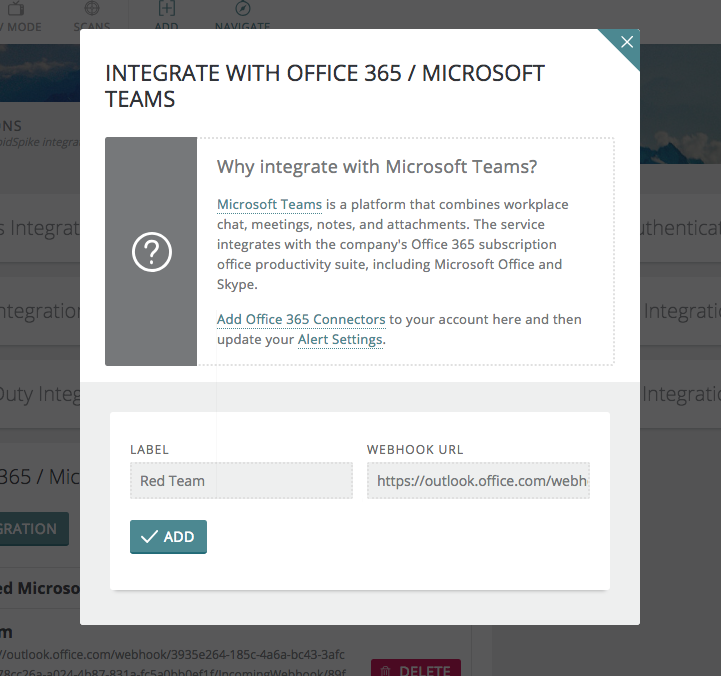Click the Webhook URL input field
This screenshot has height=676, width=721.
click(478, 481)
